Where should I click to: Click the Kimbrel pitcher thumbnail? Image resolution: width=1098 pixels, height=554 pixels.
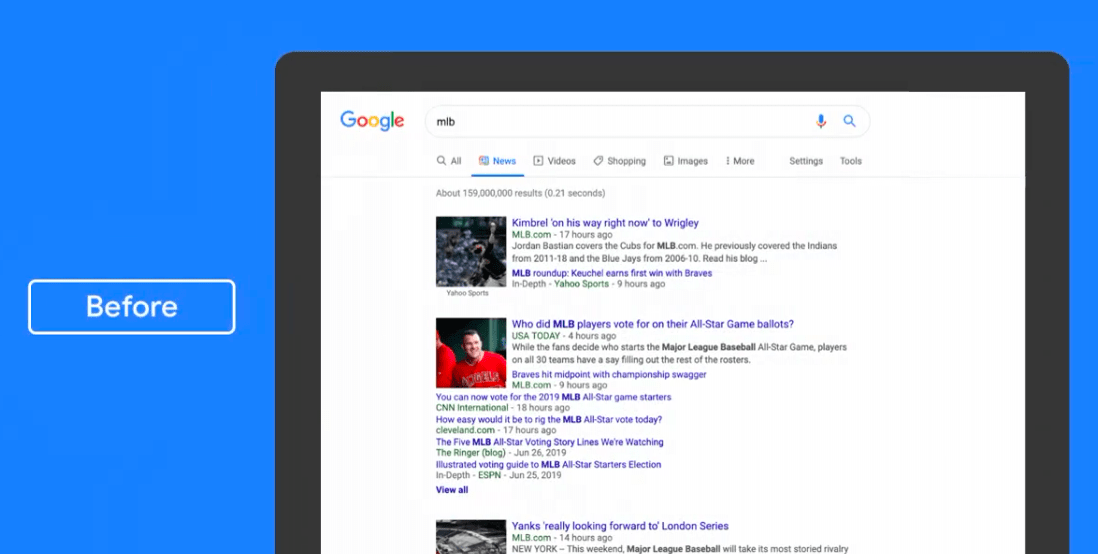click(471, 251)
